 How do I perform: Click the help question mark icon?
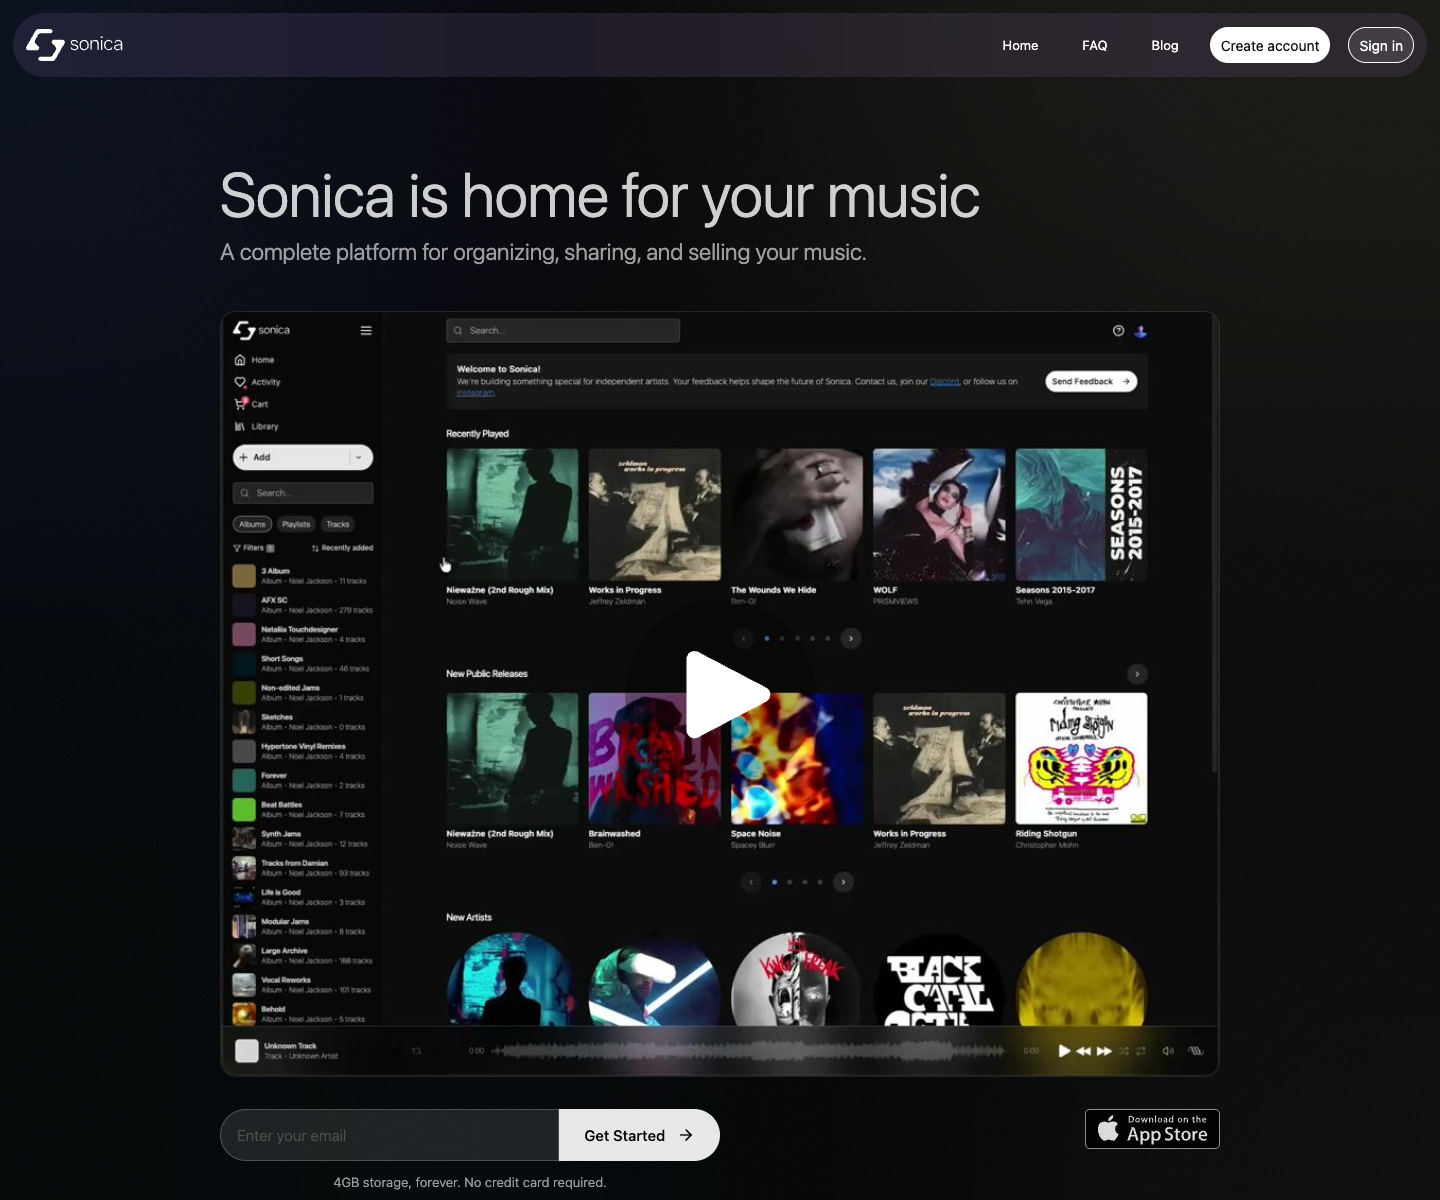[x=1118, y=331]
